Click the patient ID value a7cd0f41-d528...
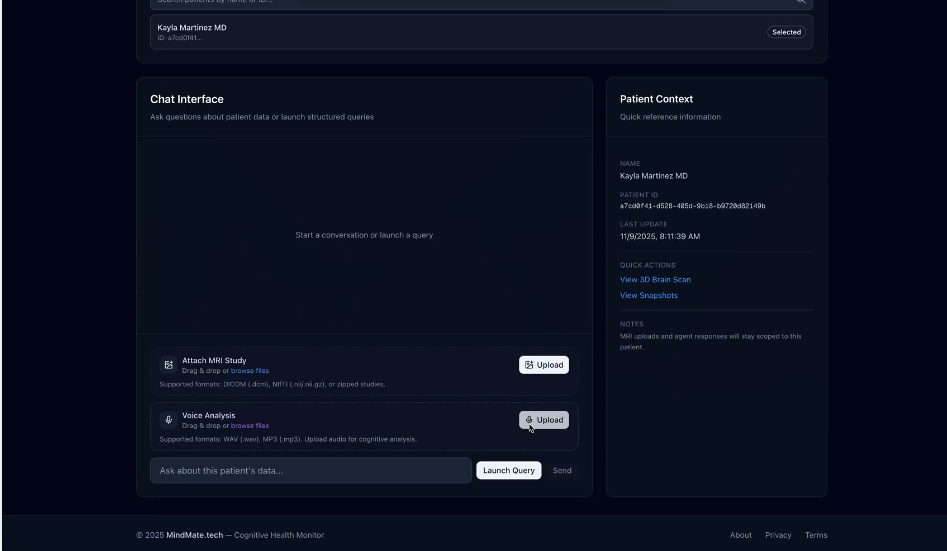The height and width of the screenshot is (551, 947). click(x=692, y=206)
